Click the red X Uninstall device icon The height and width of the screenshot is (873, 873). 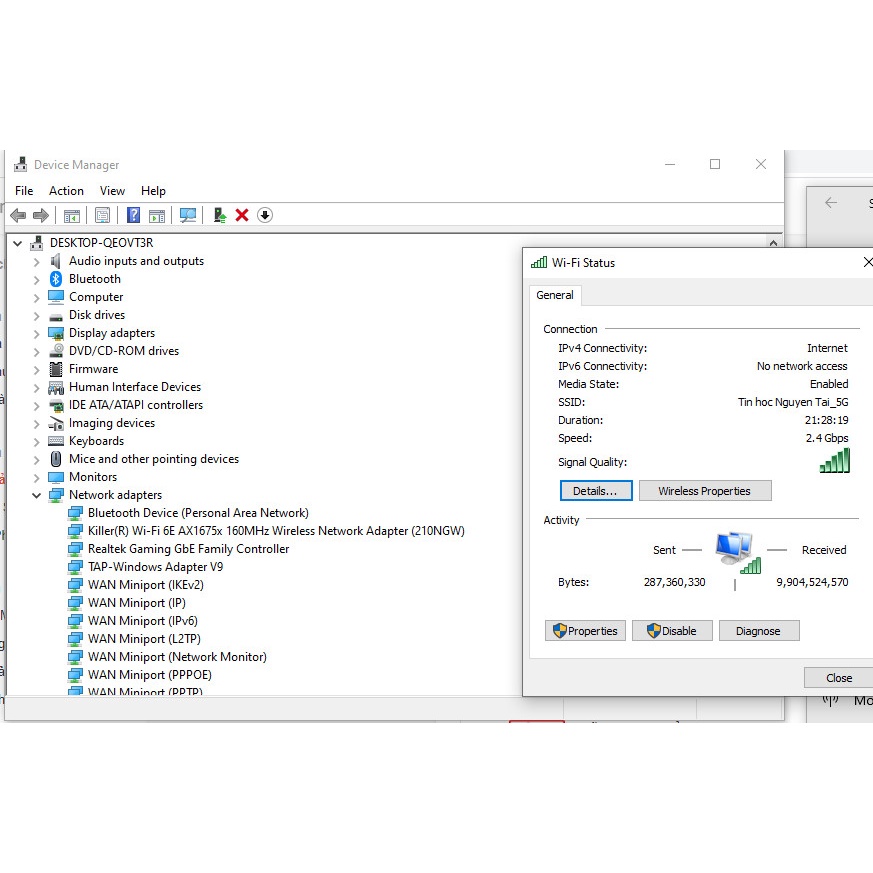click(242, 215)
